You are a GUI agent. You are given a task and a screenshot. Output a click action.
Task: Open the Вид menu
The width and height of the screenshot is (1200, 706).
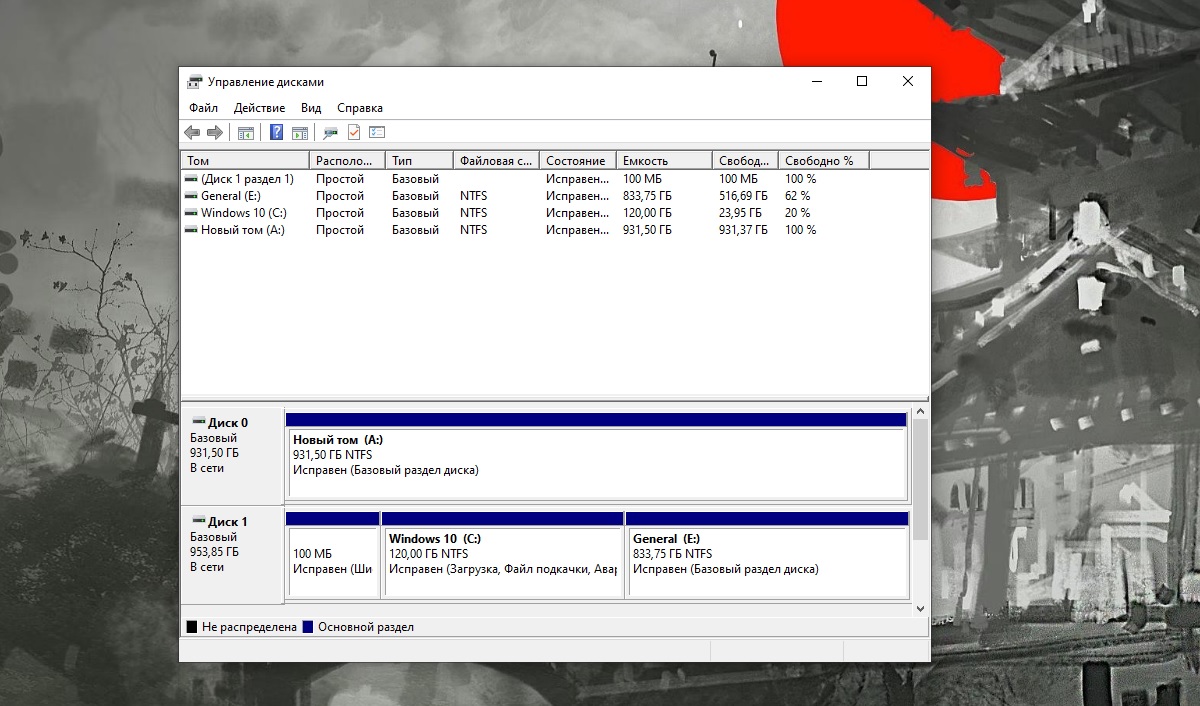(311, 108)
